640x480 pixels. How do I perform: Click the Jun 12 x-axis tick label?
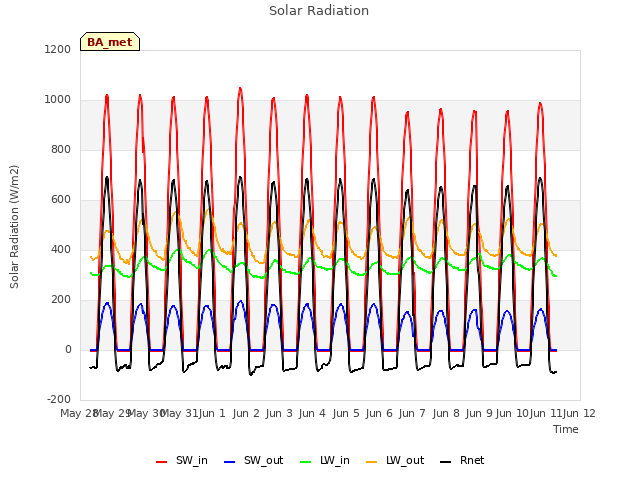click(579, 413)
